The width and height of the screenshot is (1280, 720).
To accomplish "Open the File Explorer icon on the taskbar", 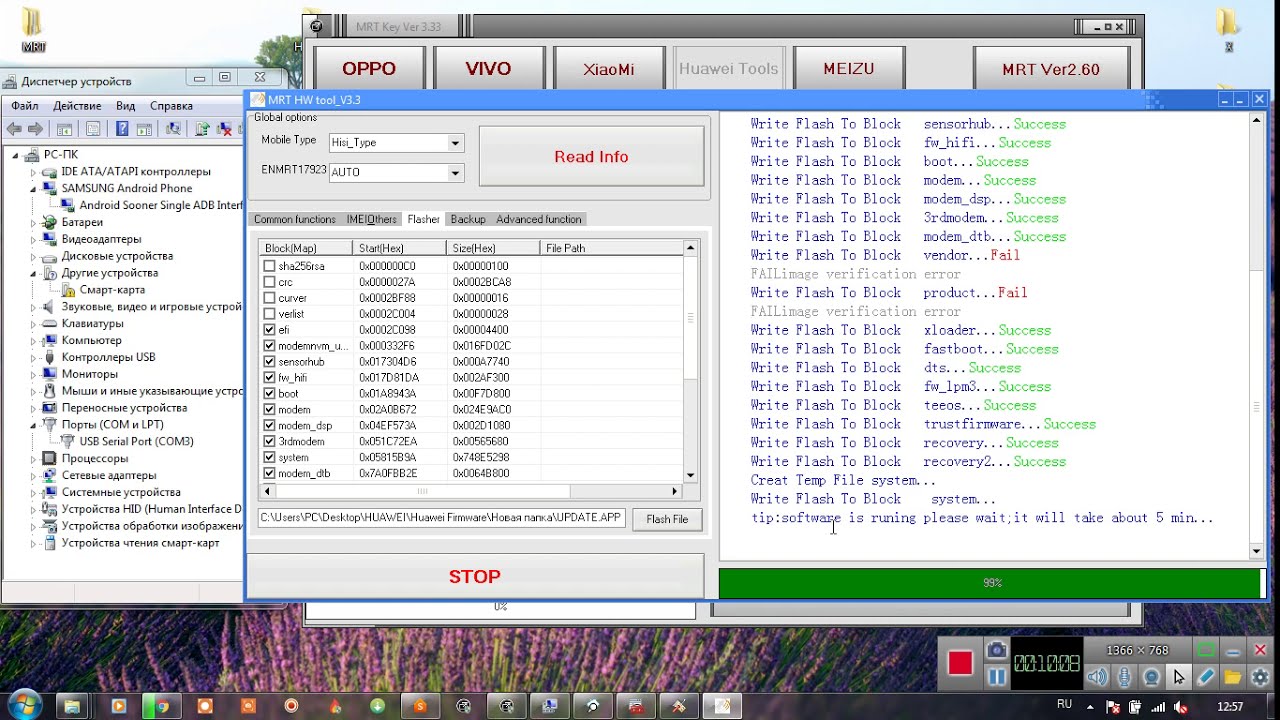I will 73,706.
